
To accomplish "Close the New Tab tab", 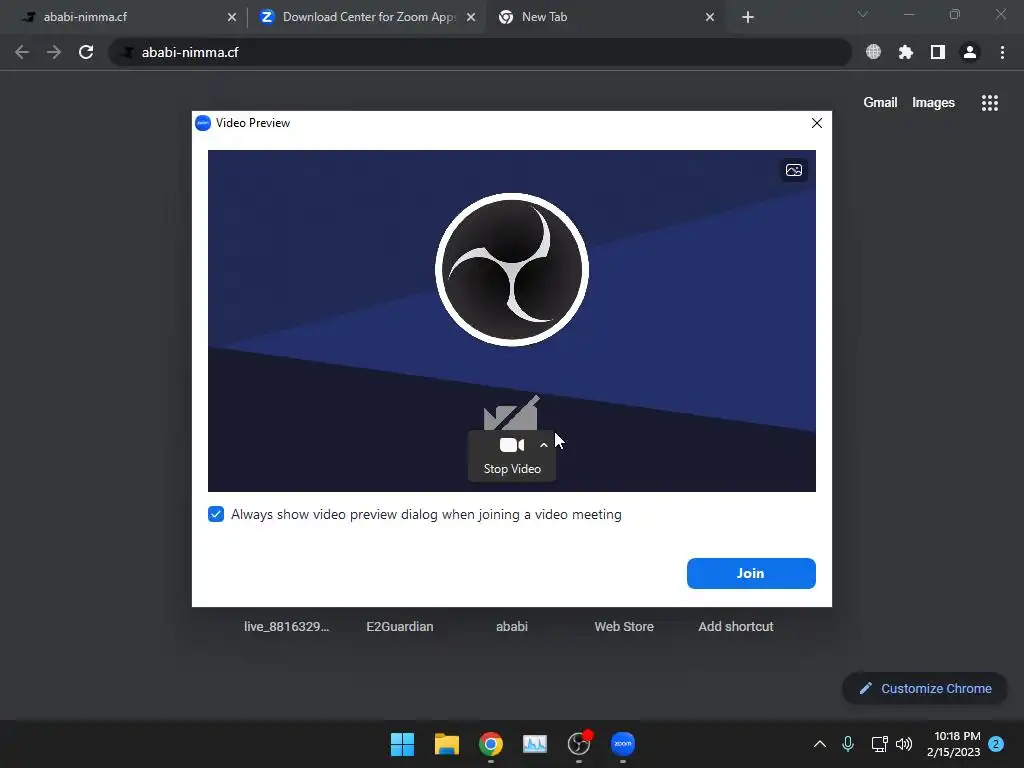I will (x=710, y=17).
